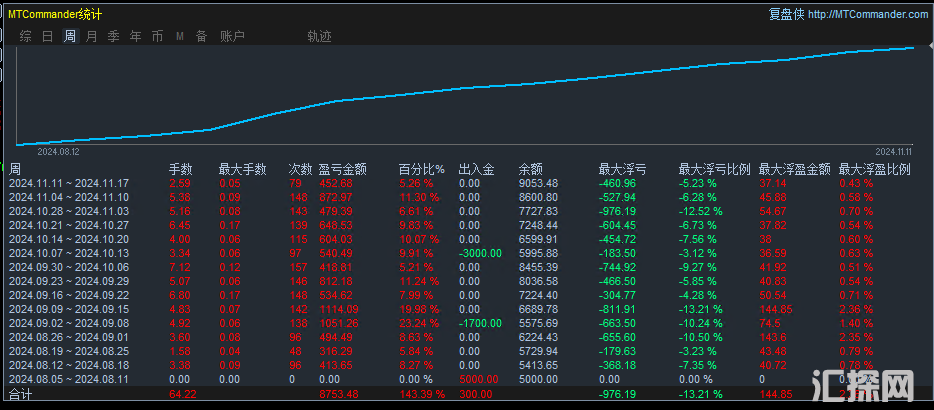
Task: Click the 合计 total row label
Action: [19, 394]
